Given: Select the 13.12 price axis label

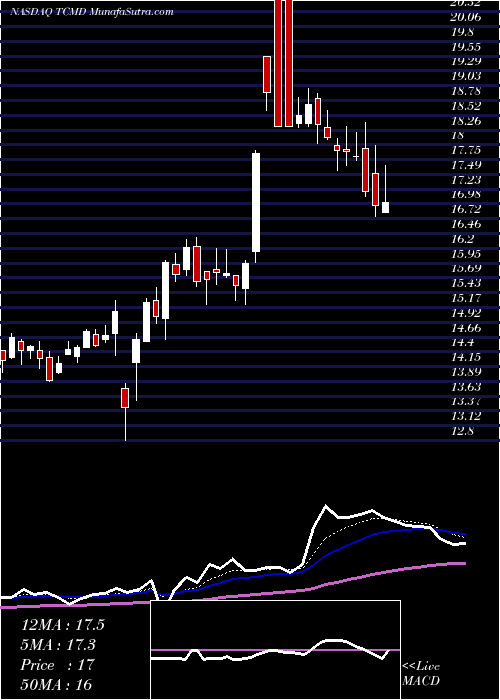Looking at the screenshot, I should tap(465, 416).
